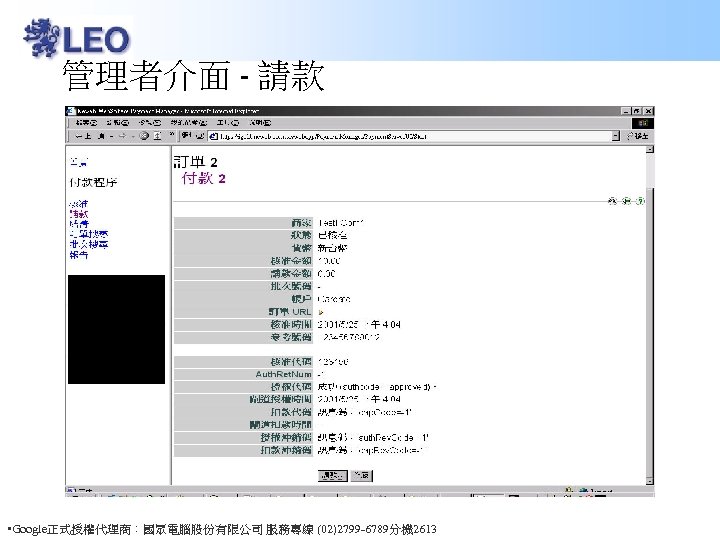
Task: Click the Refresh page toolbar icon
Action: click(157, 136)
